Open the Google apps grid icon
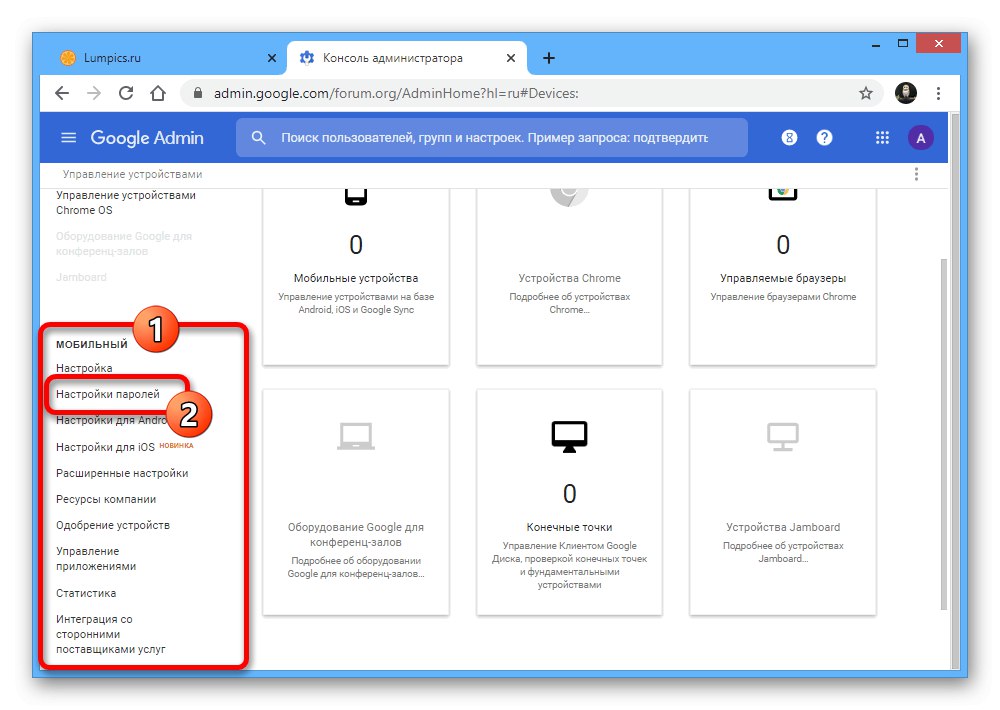The height and width of the screenshot is (710, 1000). click(x=882, y=138)
